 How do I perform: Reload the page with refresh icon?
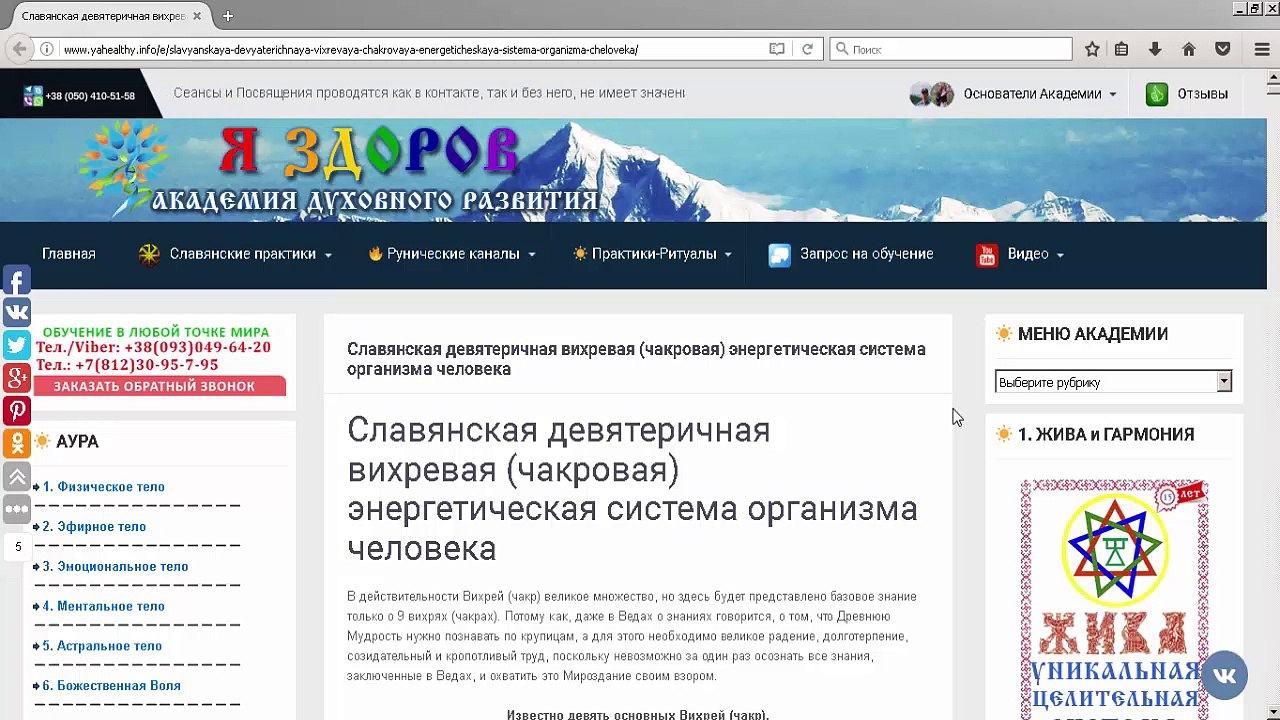807,49
